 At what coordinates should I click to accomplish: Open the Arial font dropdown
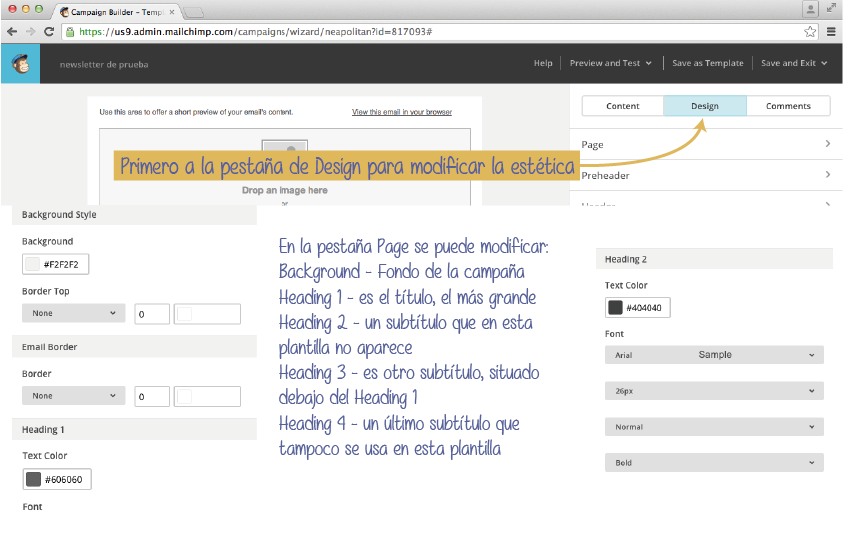tap(714, 355)
